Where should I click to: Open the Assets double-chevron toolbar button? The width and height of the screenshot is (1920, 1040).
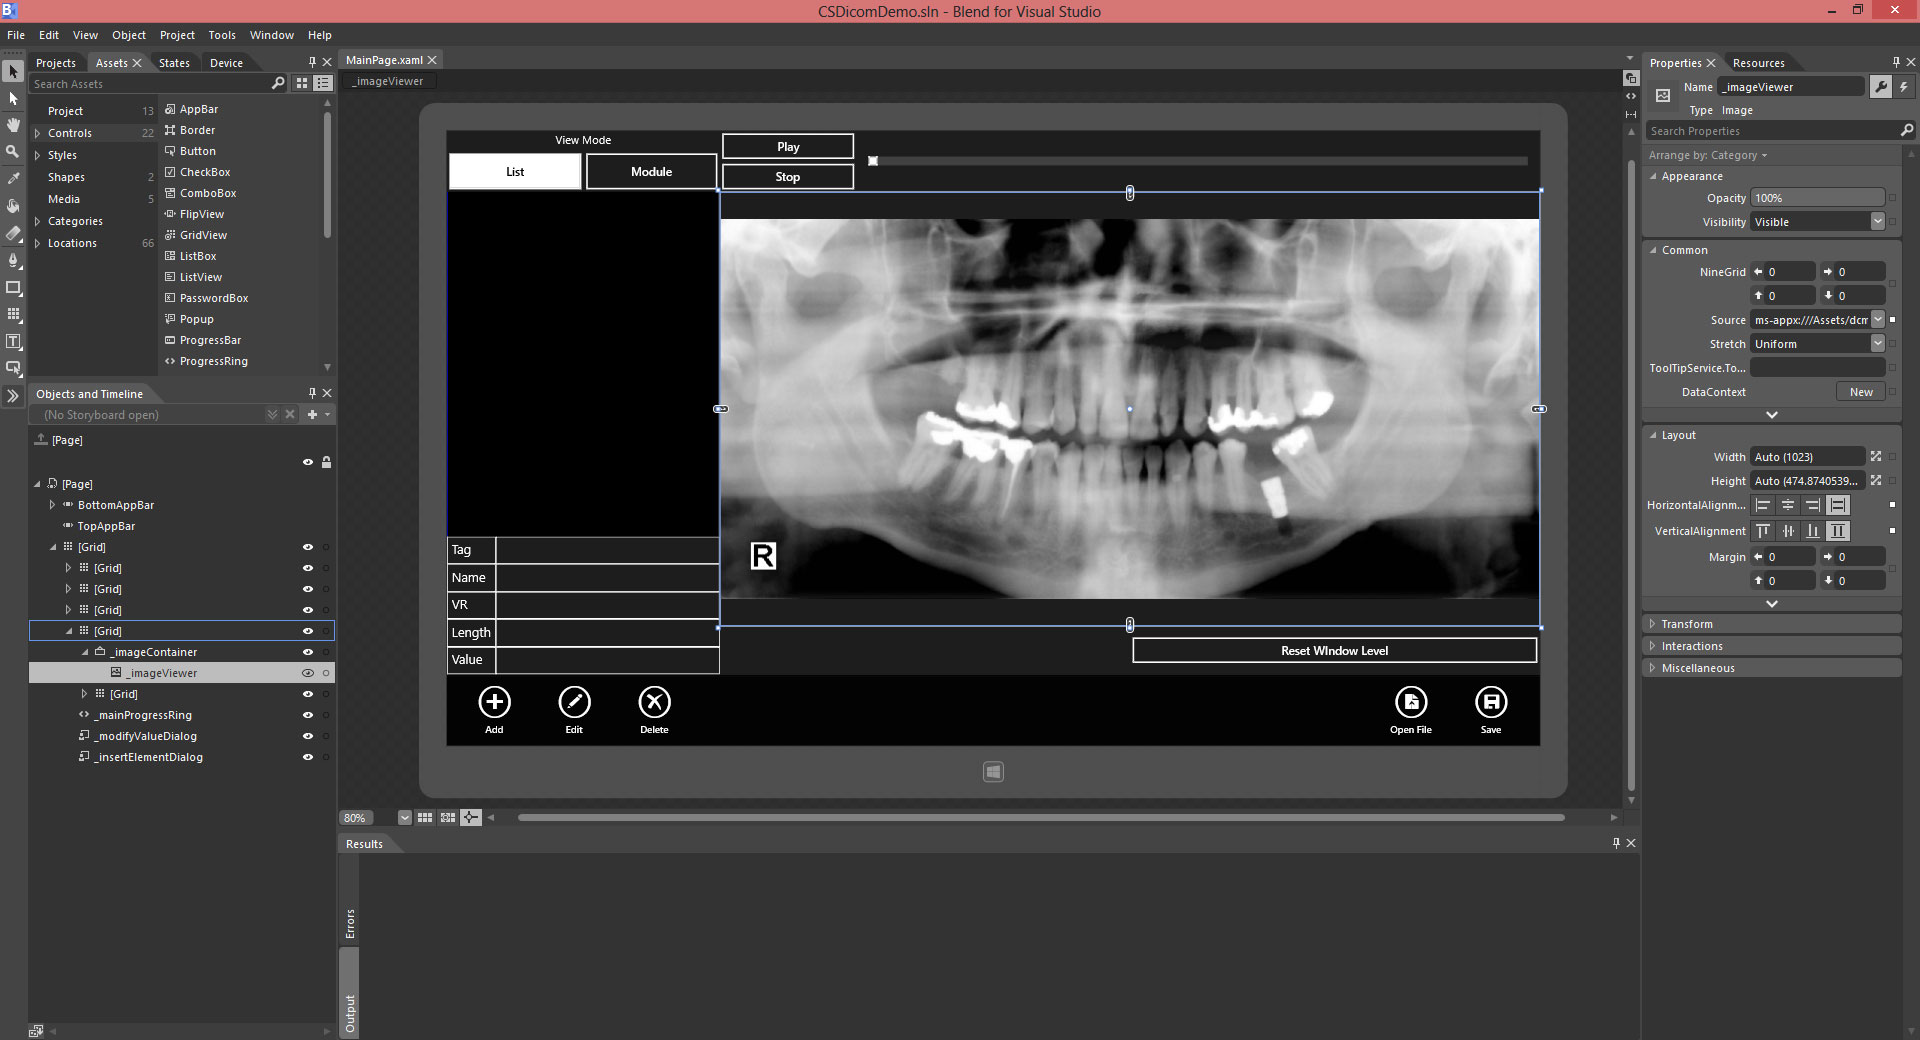pos(13,396)
